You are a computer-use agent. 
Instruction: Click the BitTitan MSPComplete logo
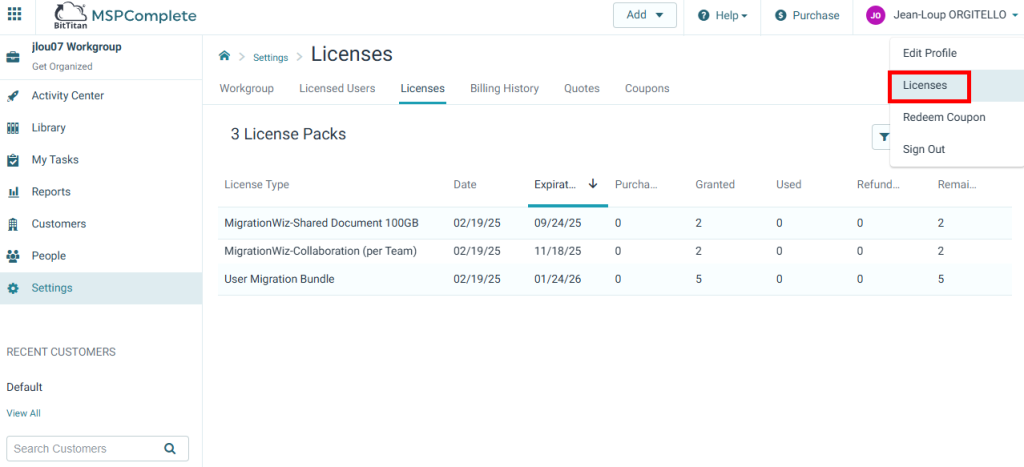point(125,16)
